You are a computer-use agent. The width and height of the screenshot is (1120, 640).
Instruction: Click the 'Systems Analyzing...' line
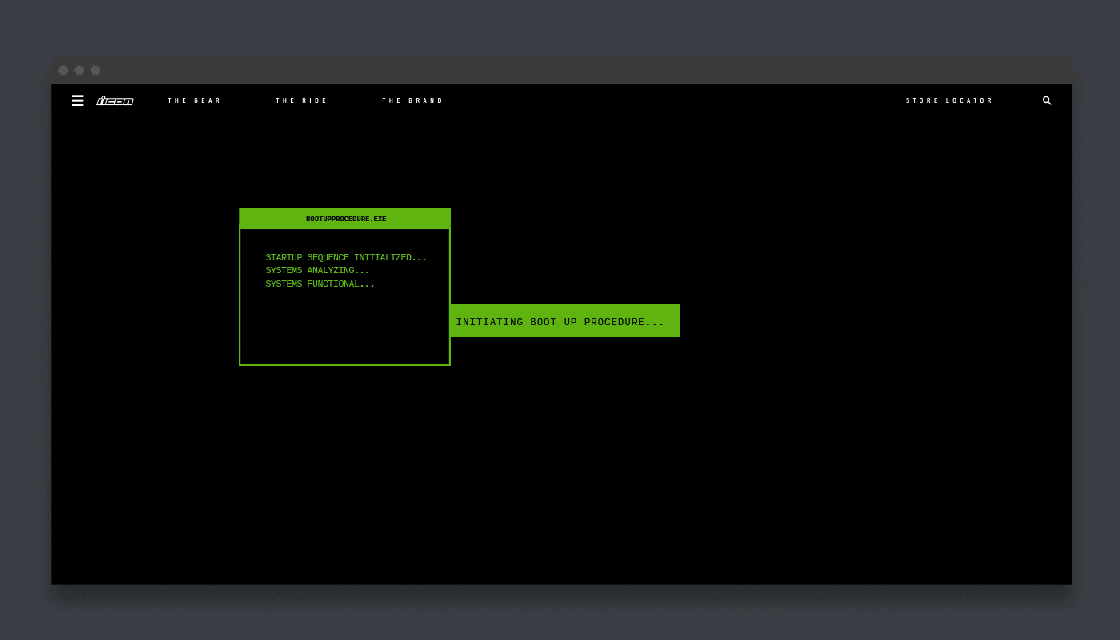pyautogui.click(x=317, y=270)
